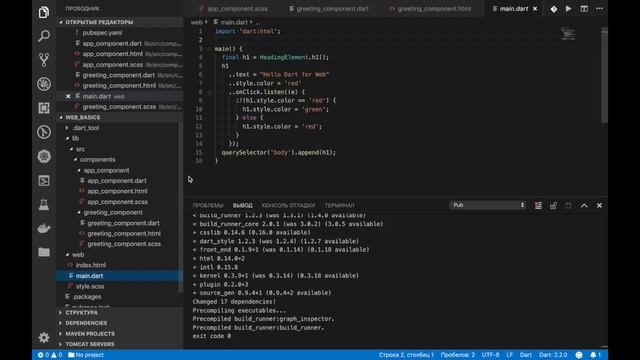640x360 pixels.
Task: Show errors and warnings count in status bar
Action: click(50, 355)
